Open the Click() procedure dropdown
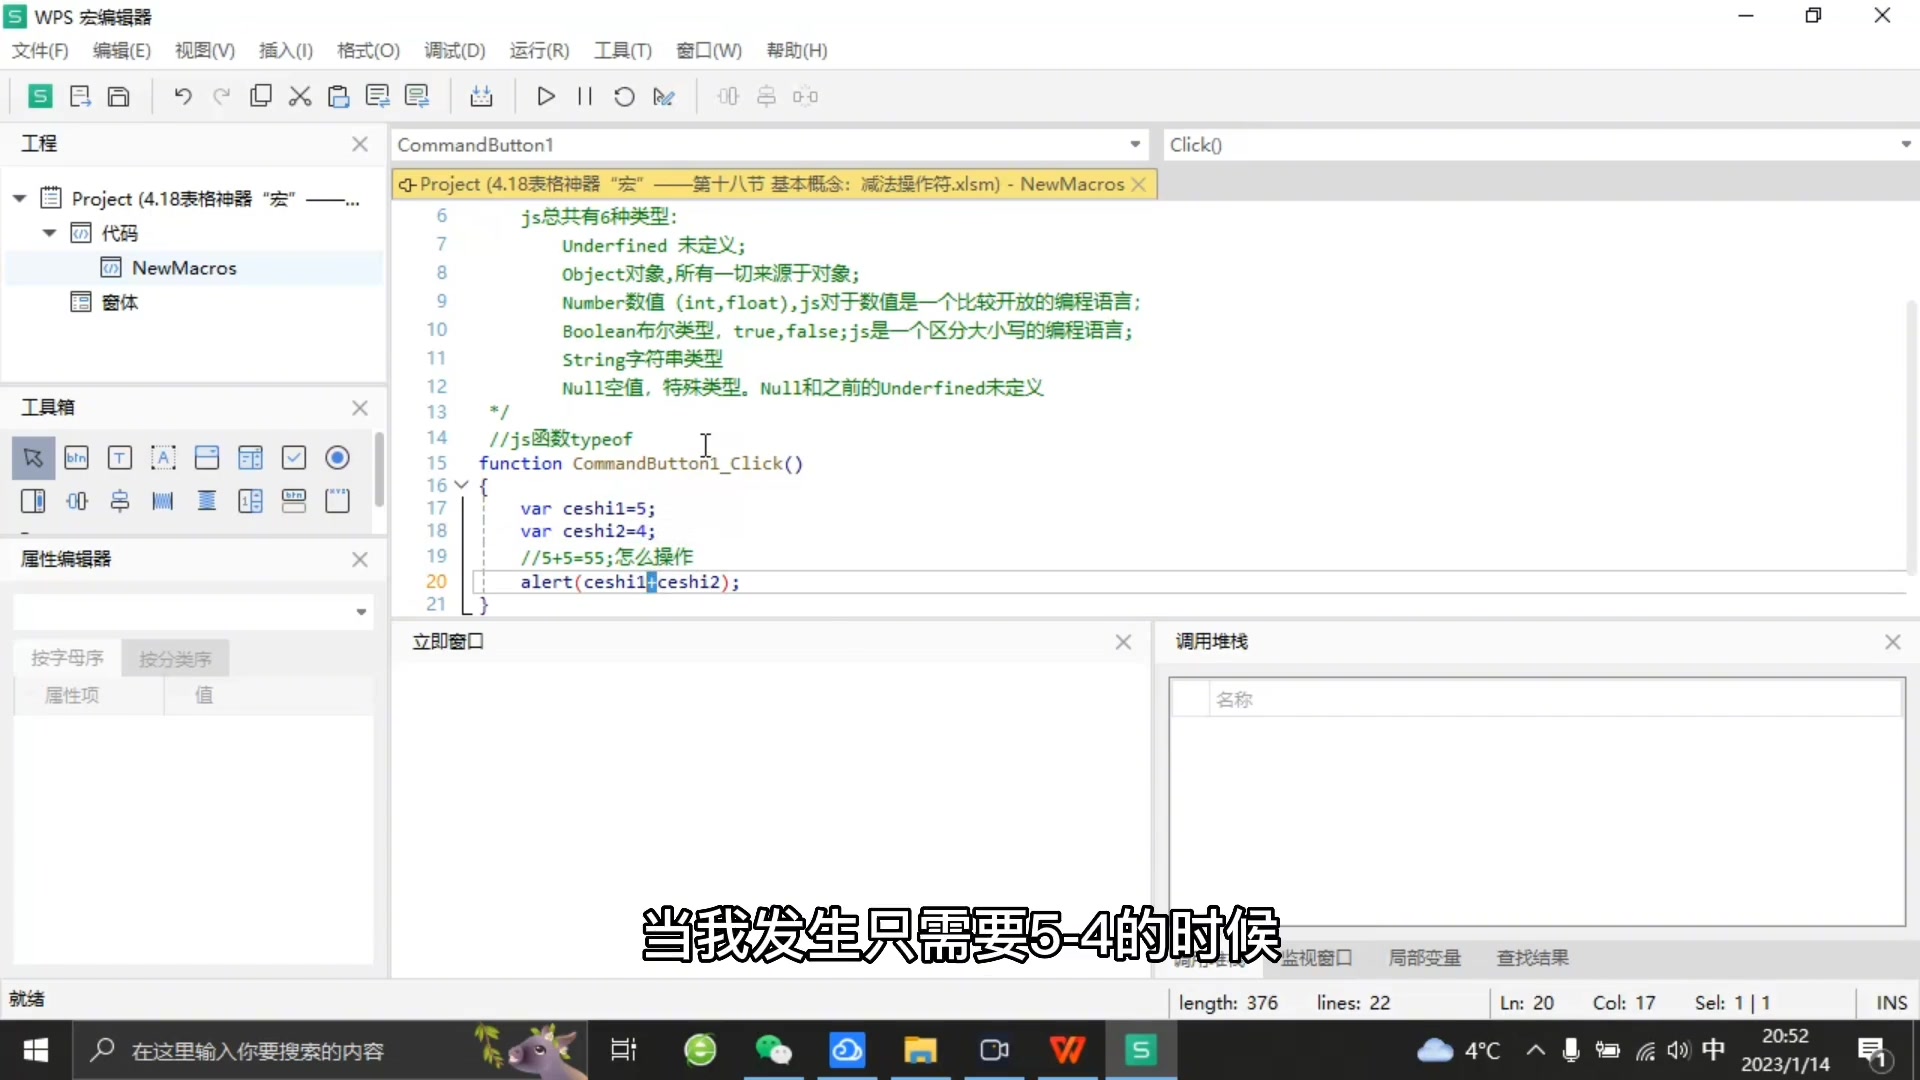1920x1080 pixels. click(x=1905, y=145)
